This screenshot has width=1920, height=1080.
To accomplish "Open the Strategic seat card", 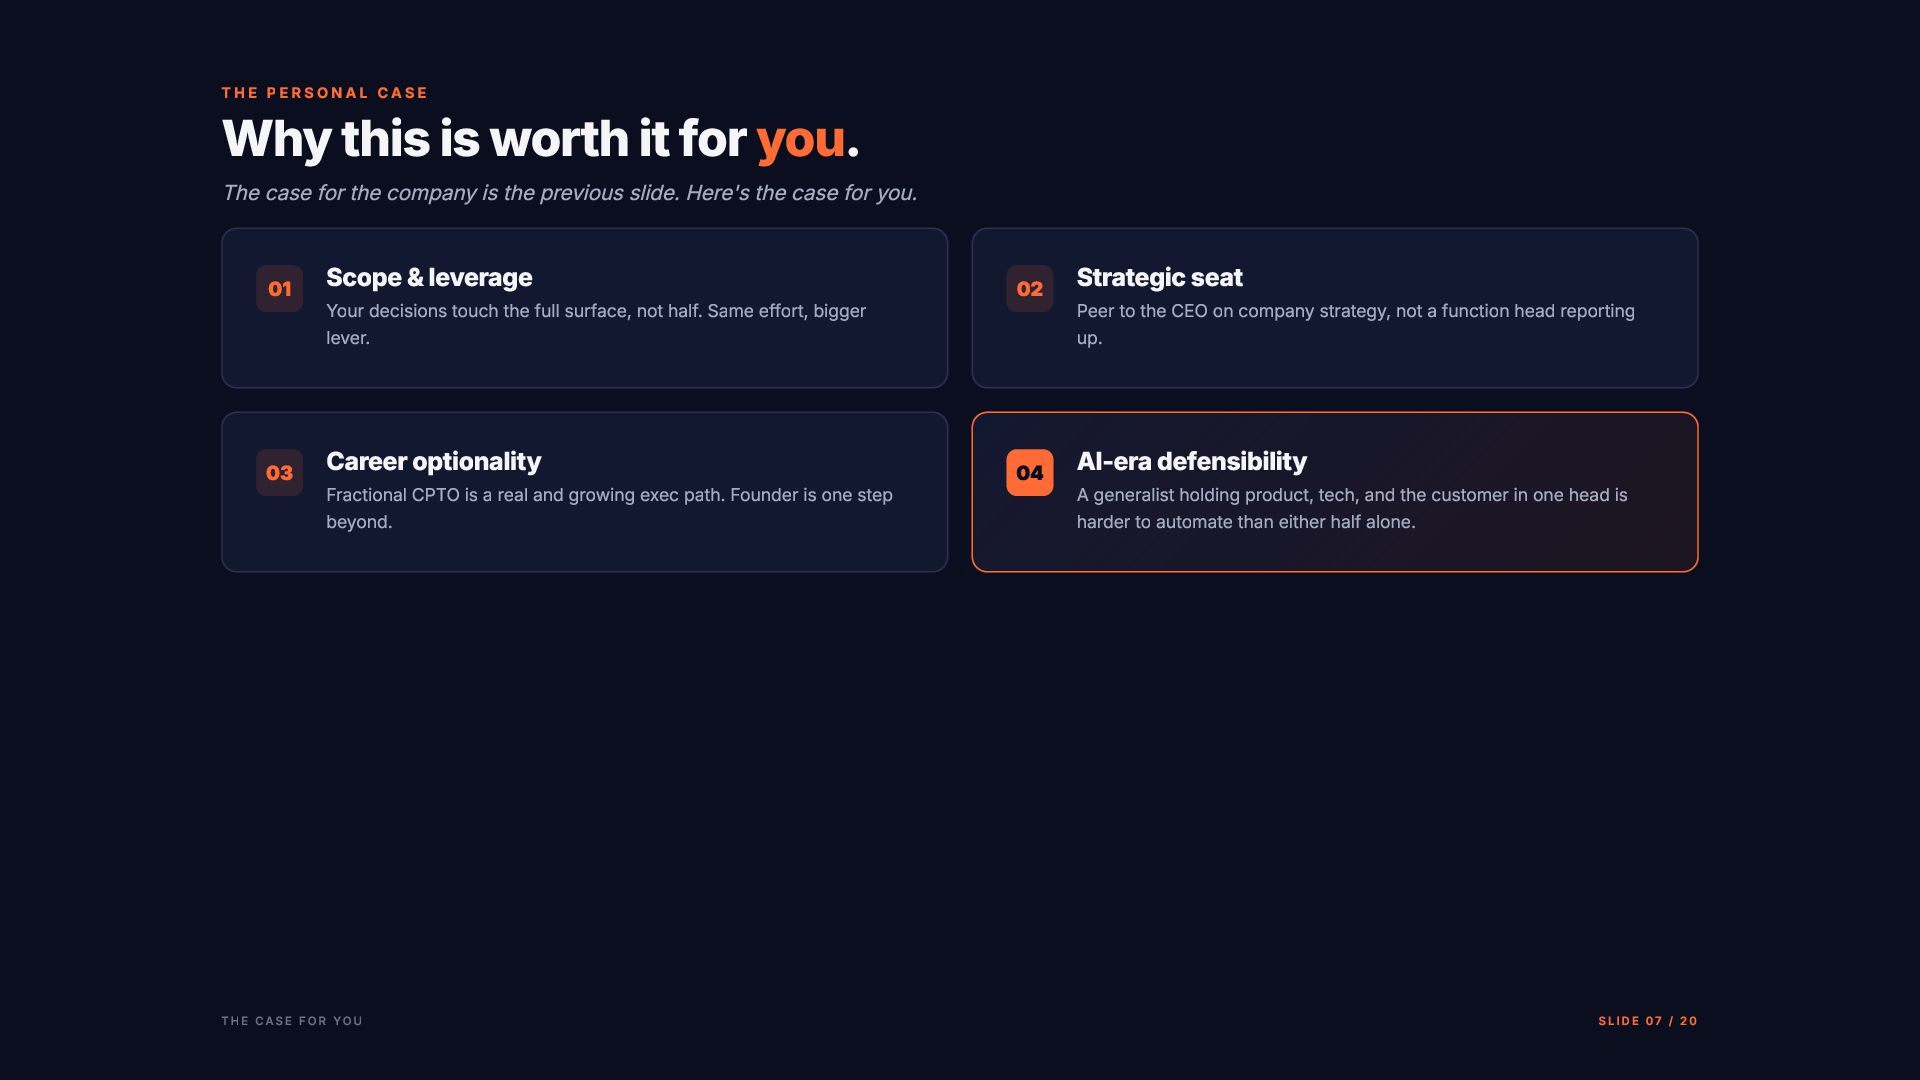I will 1334,308.
